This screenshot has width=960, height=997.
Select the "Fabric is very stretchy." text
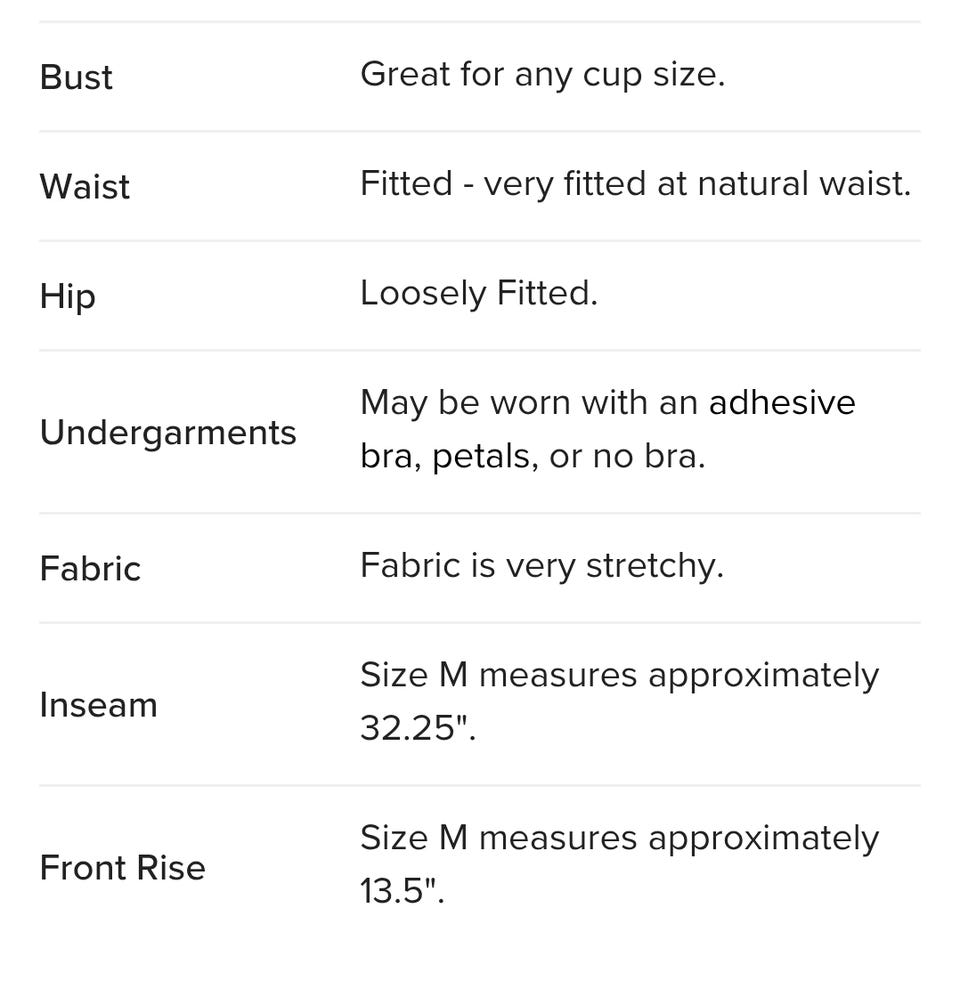click(x=541, y=566)
